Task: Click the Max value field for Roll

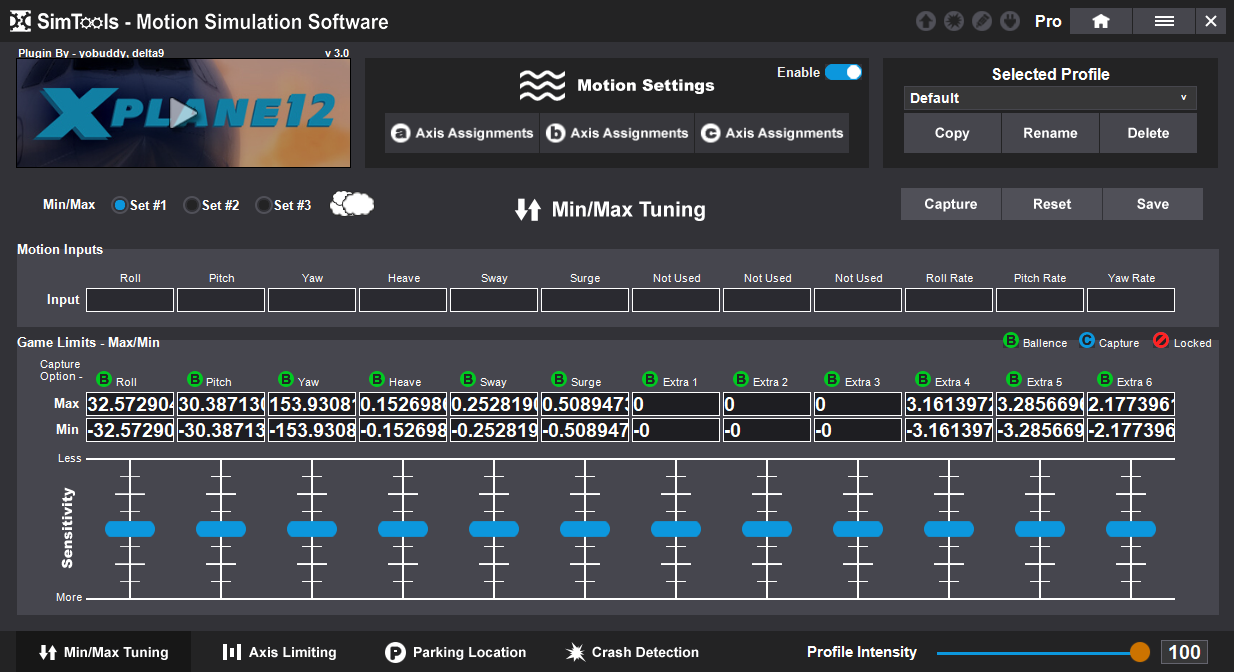Action: (x=129, y=404)
